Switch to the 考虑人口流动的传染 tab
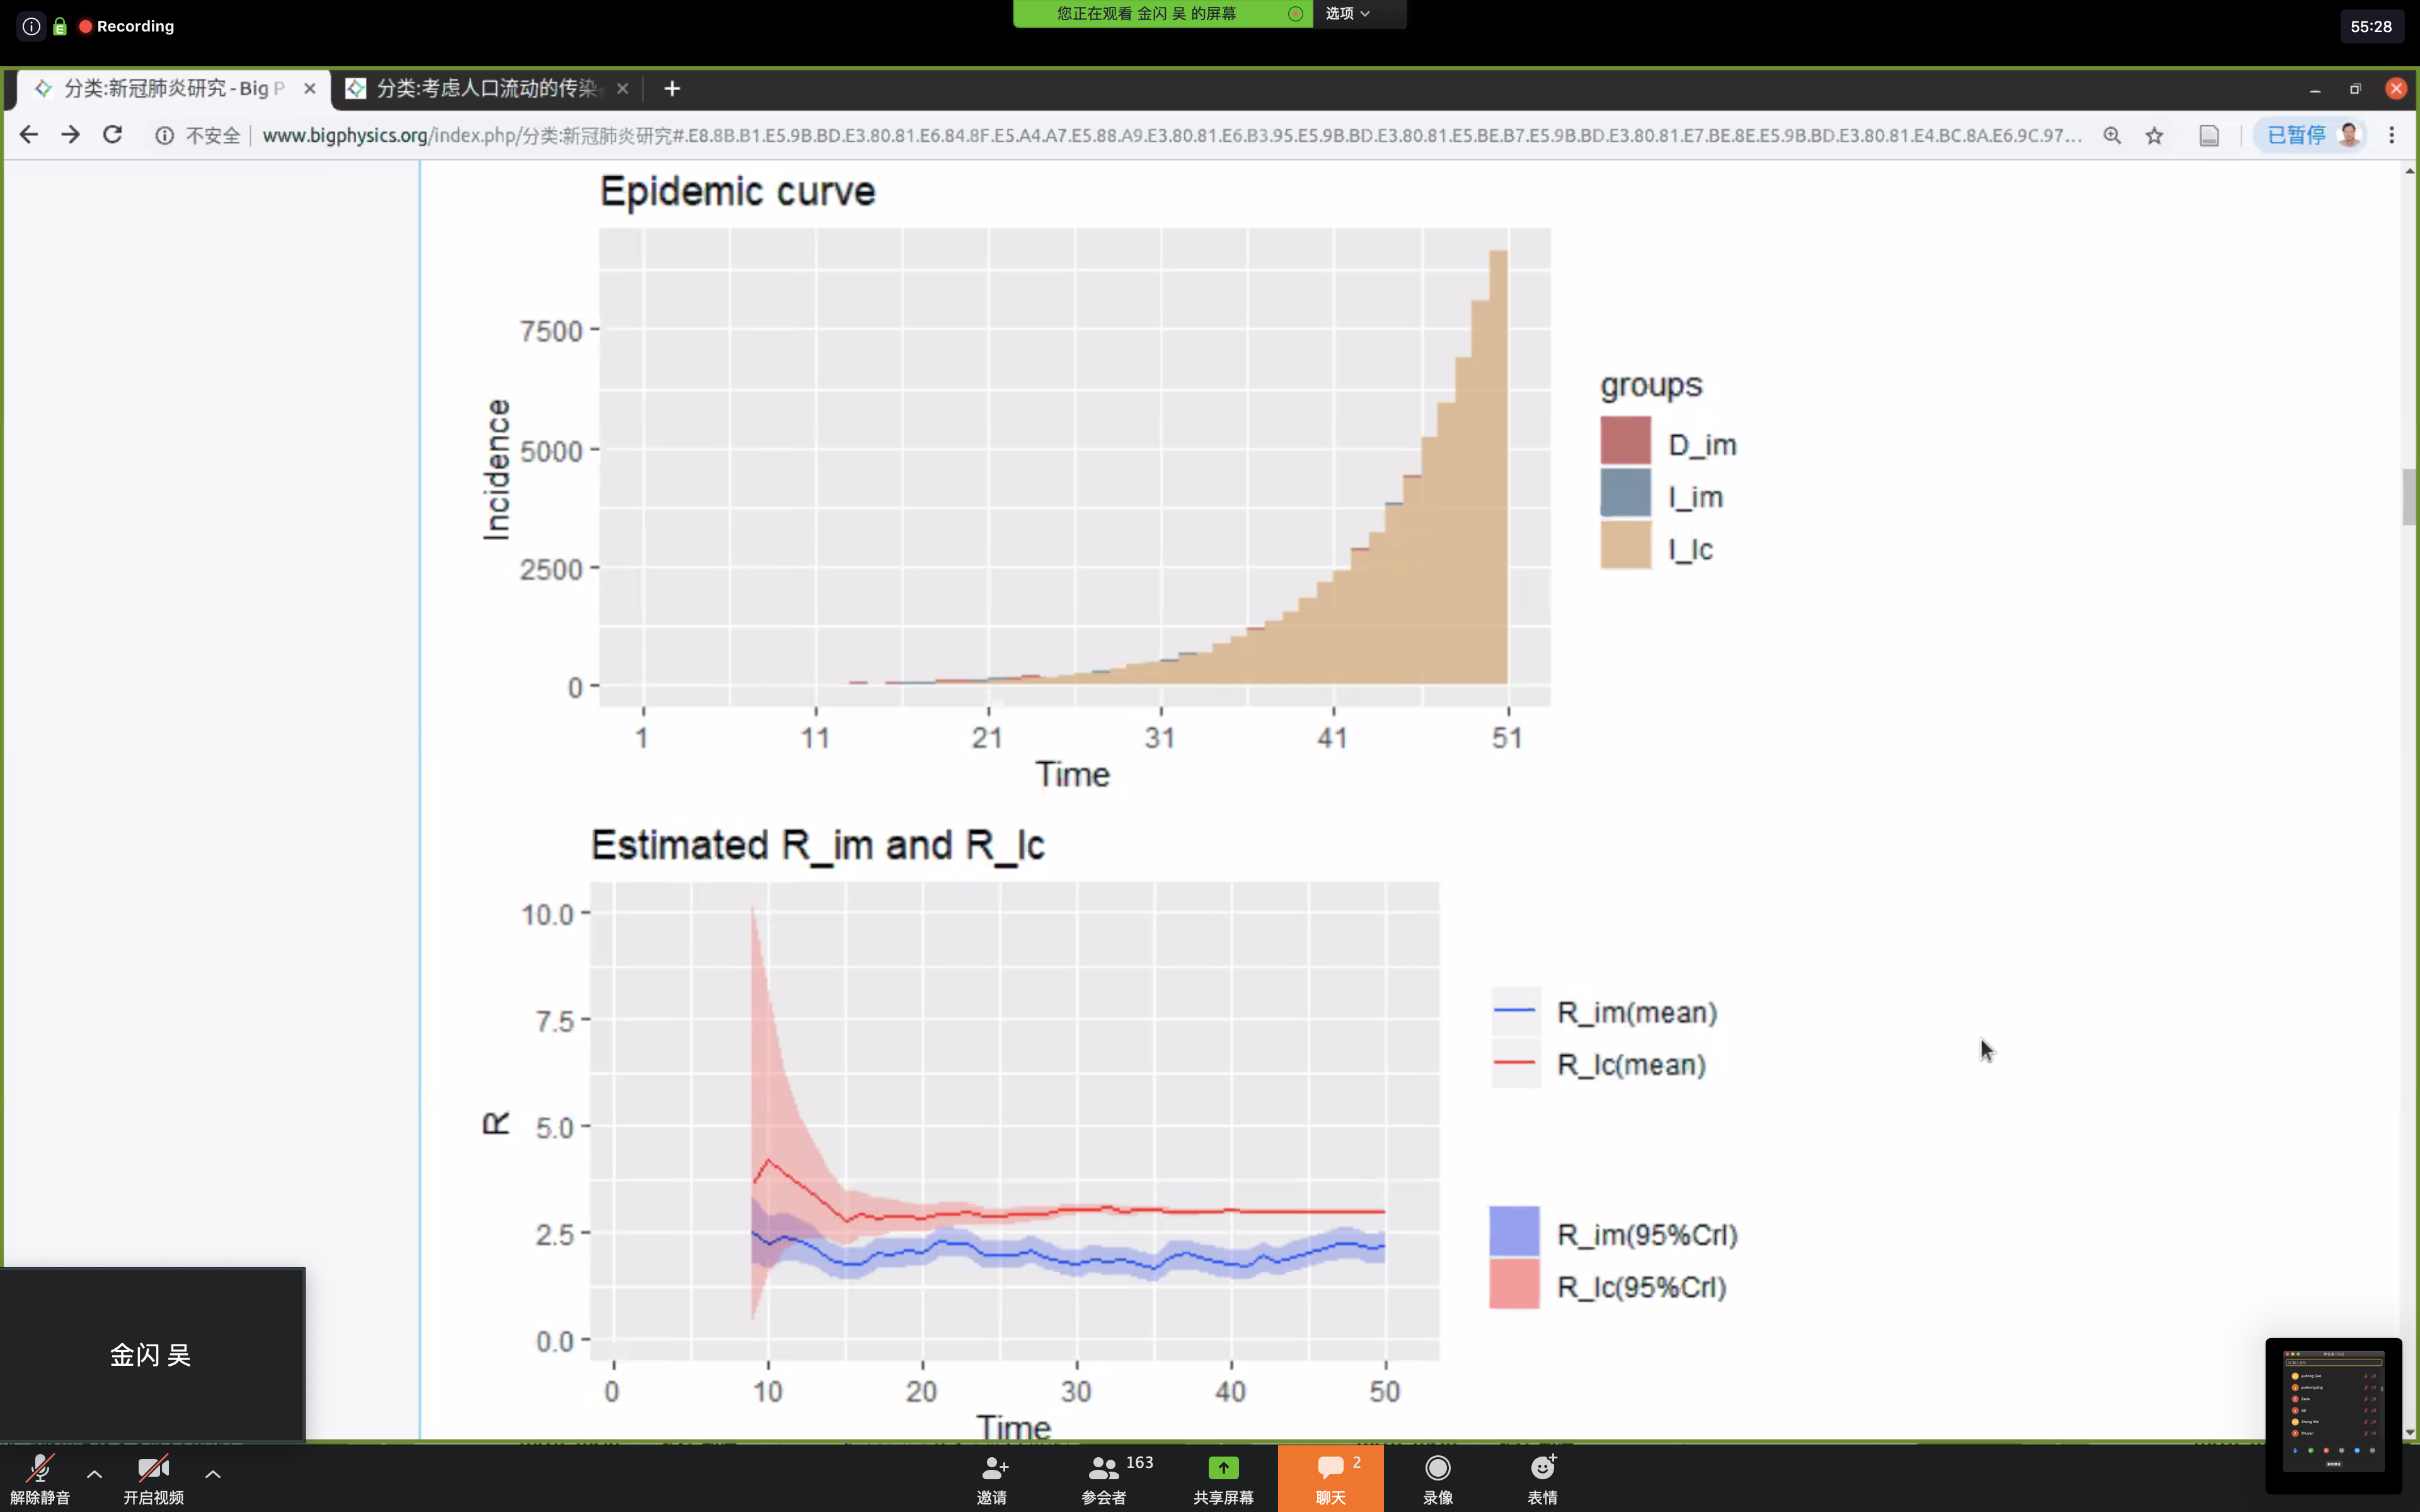Screen dimensions: 2420x1512 coord(485,89)
